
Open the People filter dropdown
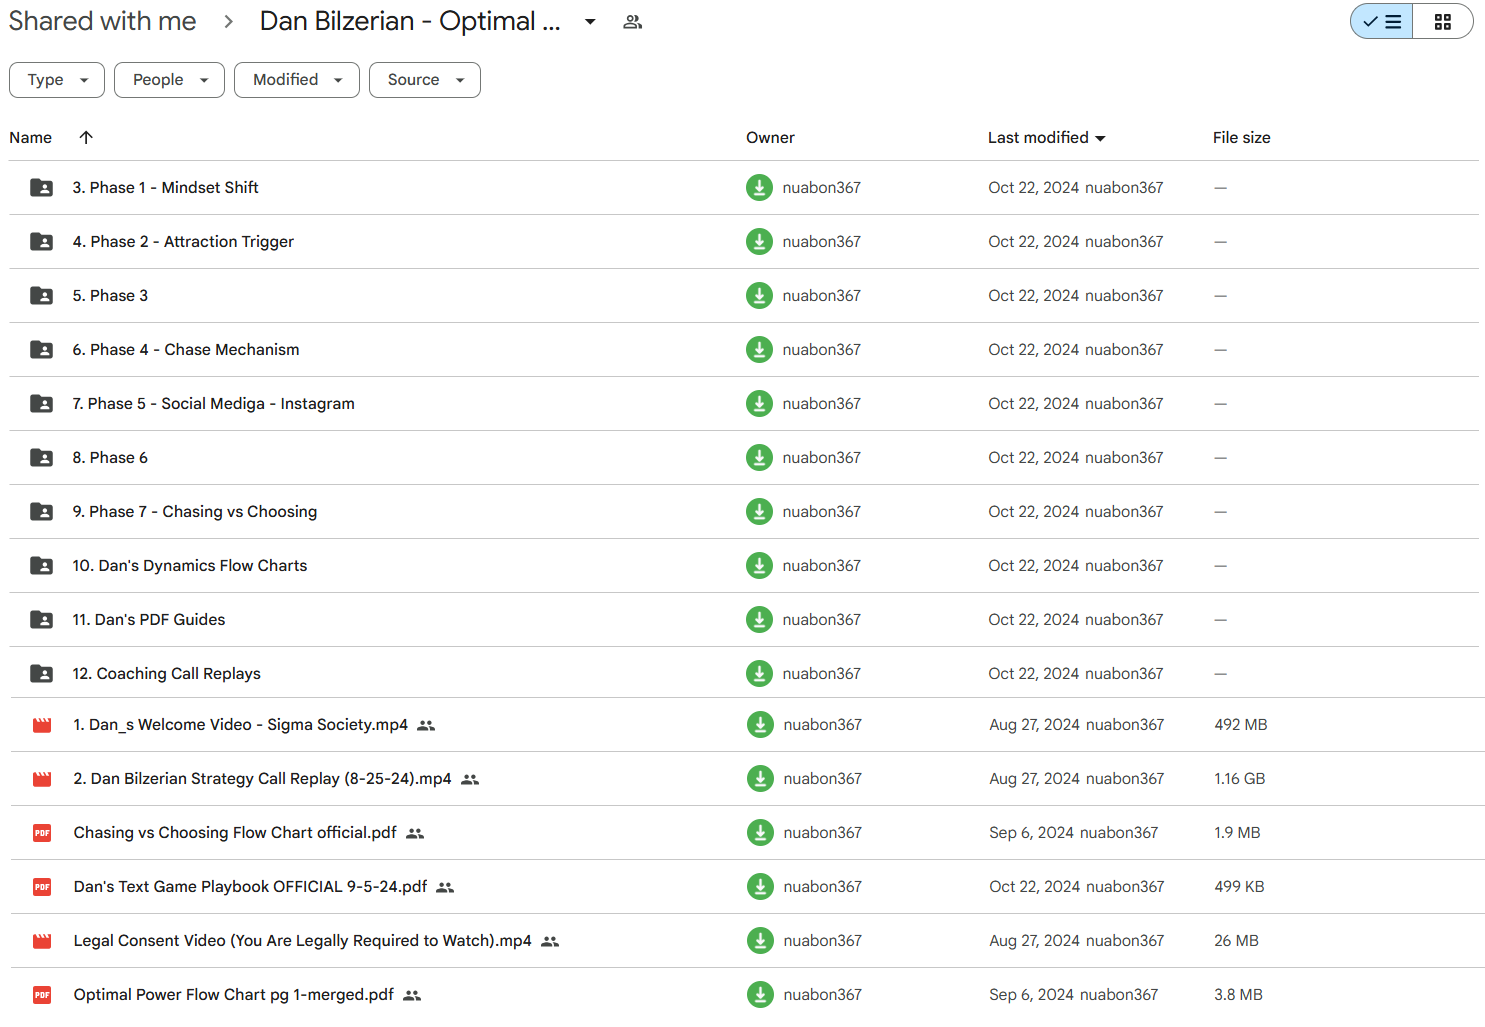point(169,80)
